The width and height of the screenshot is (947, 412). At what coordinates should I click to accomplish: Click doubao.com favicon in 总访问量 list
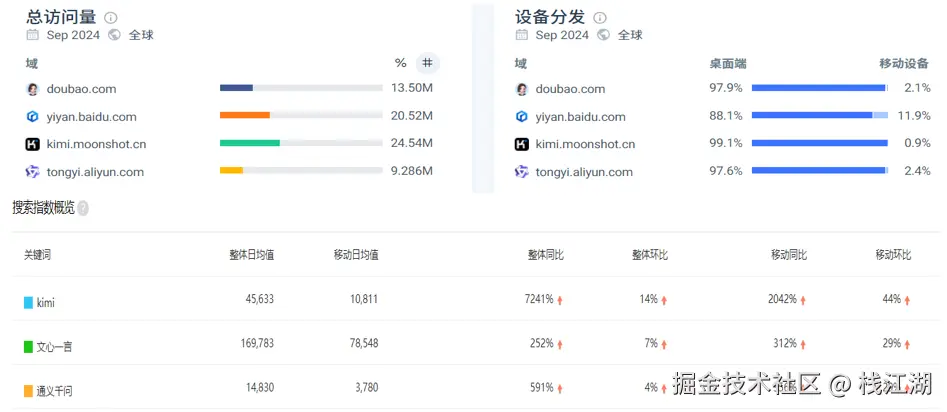33,89
